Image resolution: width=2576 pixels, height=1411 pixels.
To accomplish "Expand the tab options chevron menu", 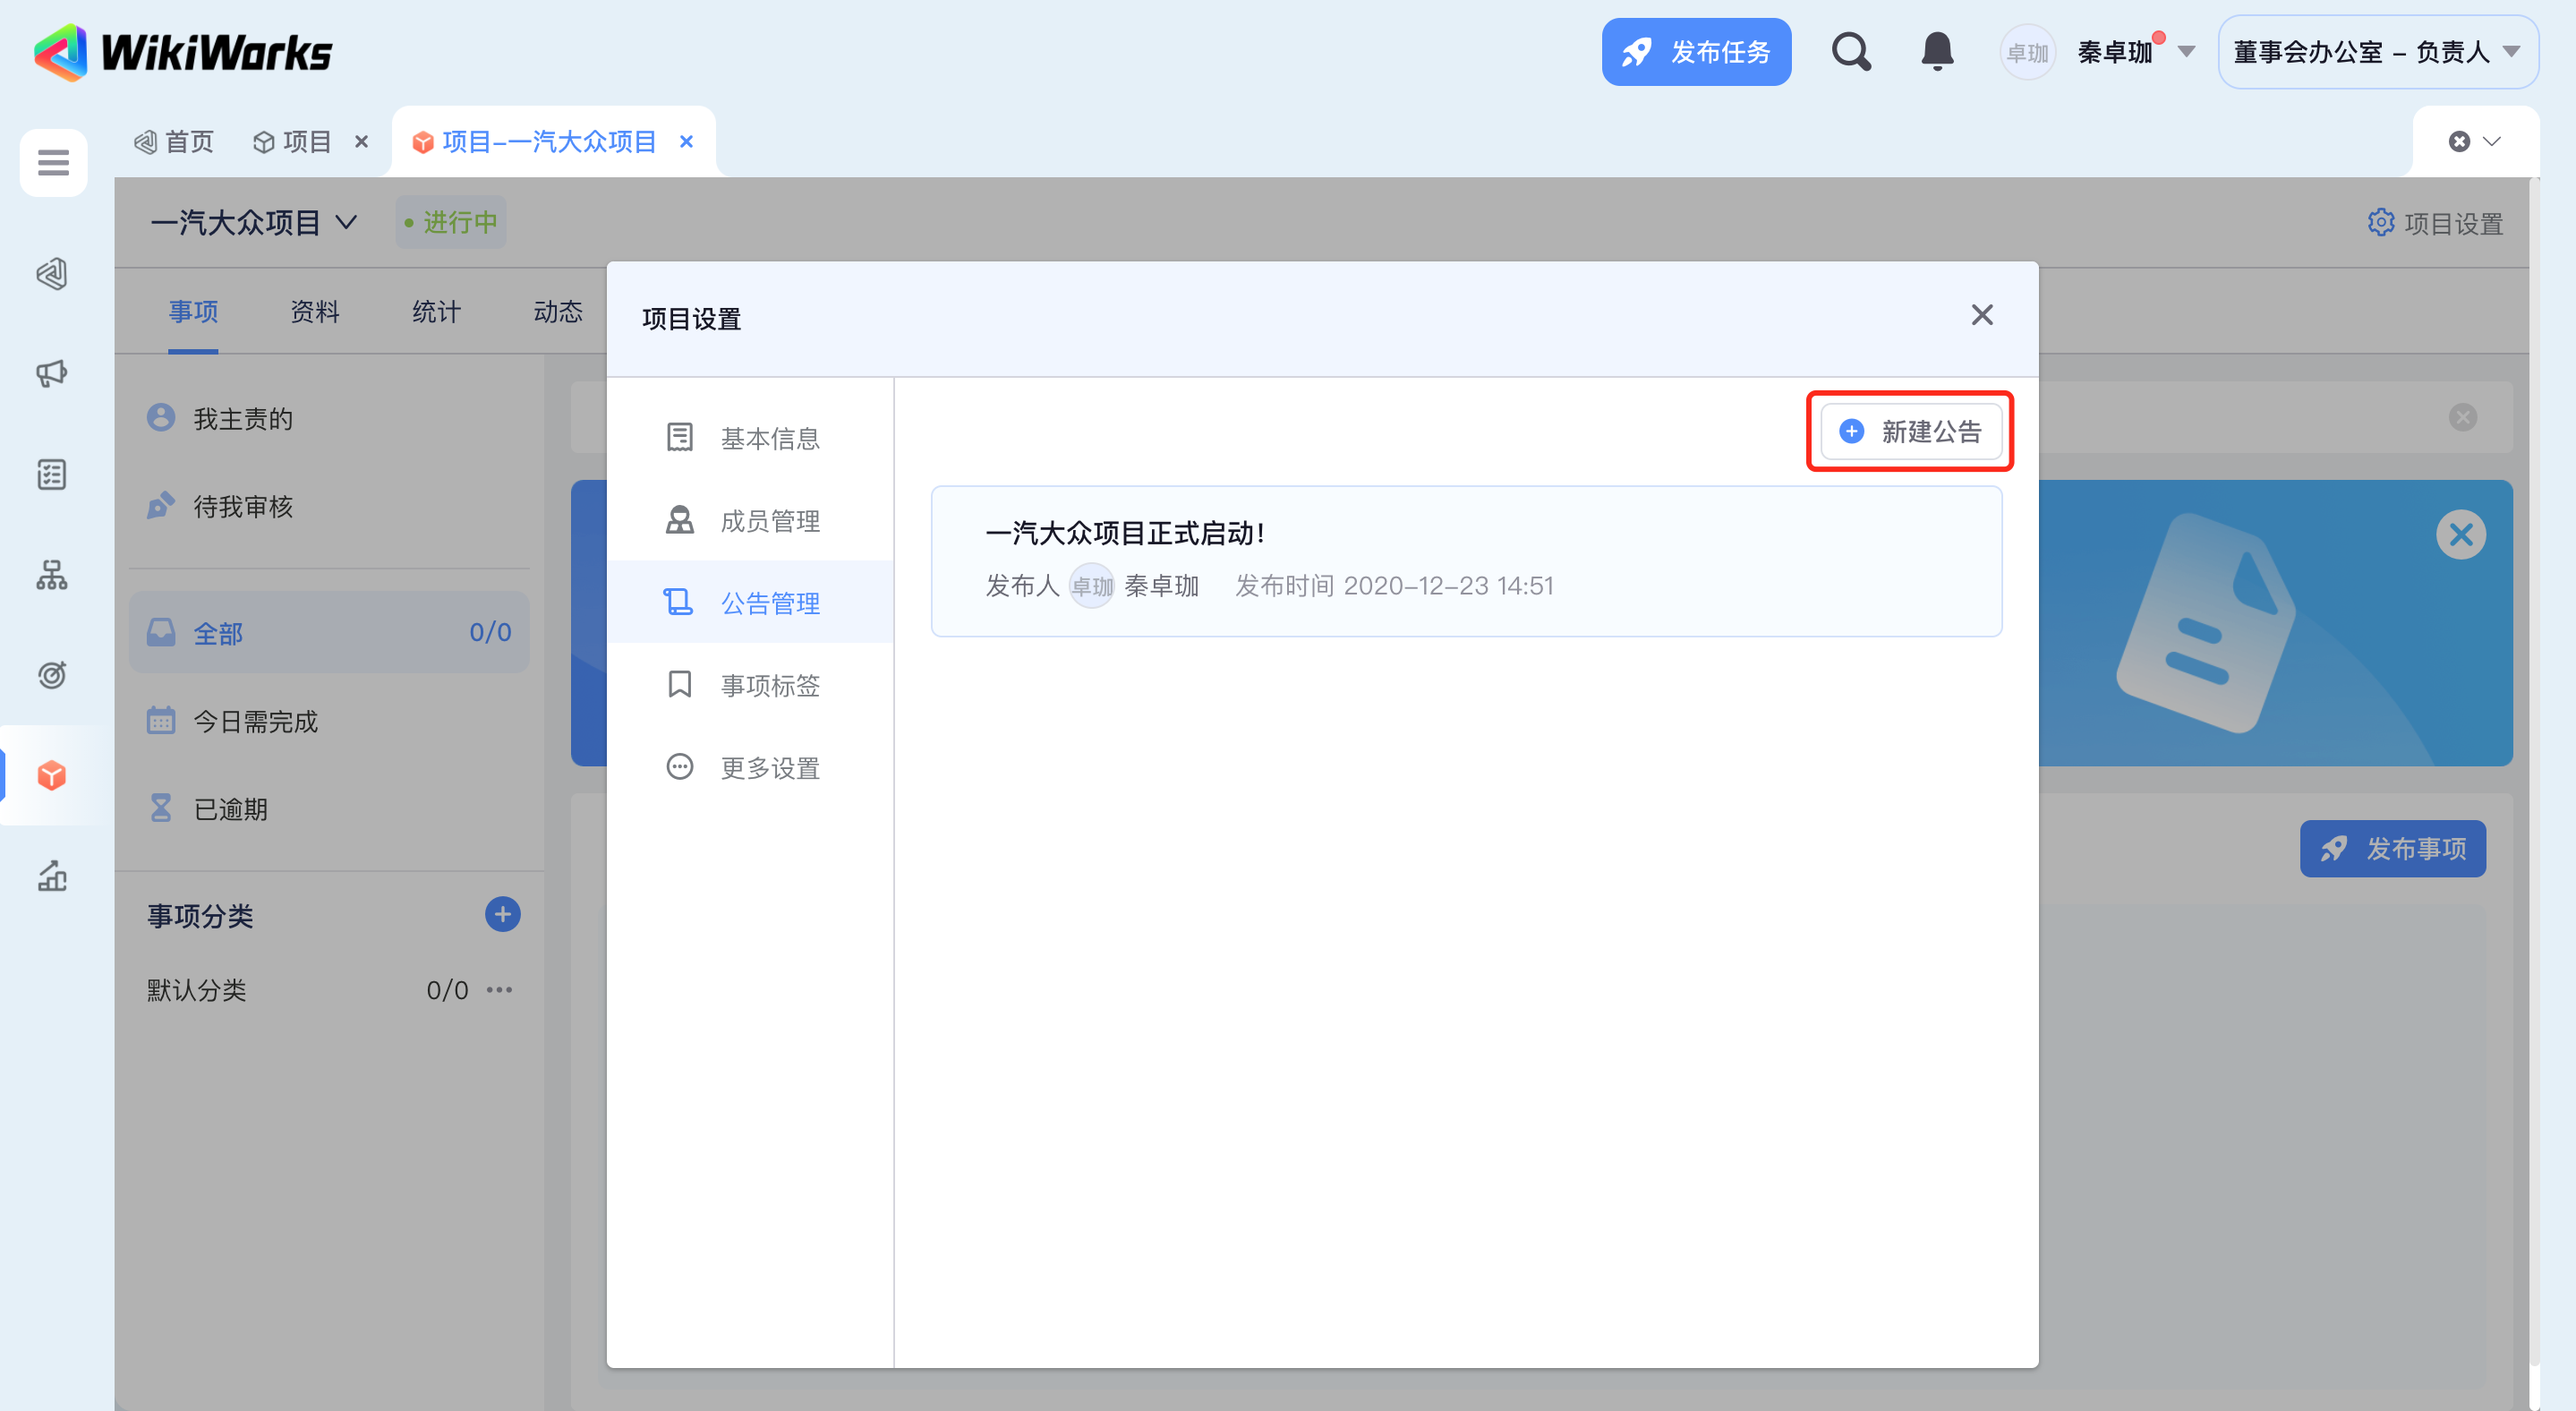I will [2492, 142].
